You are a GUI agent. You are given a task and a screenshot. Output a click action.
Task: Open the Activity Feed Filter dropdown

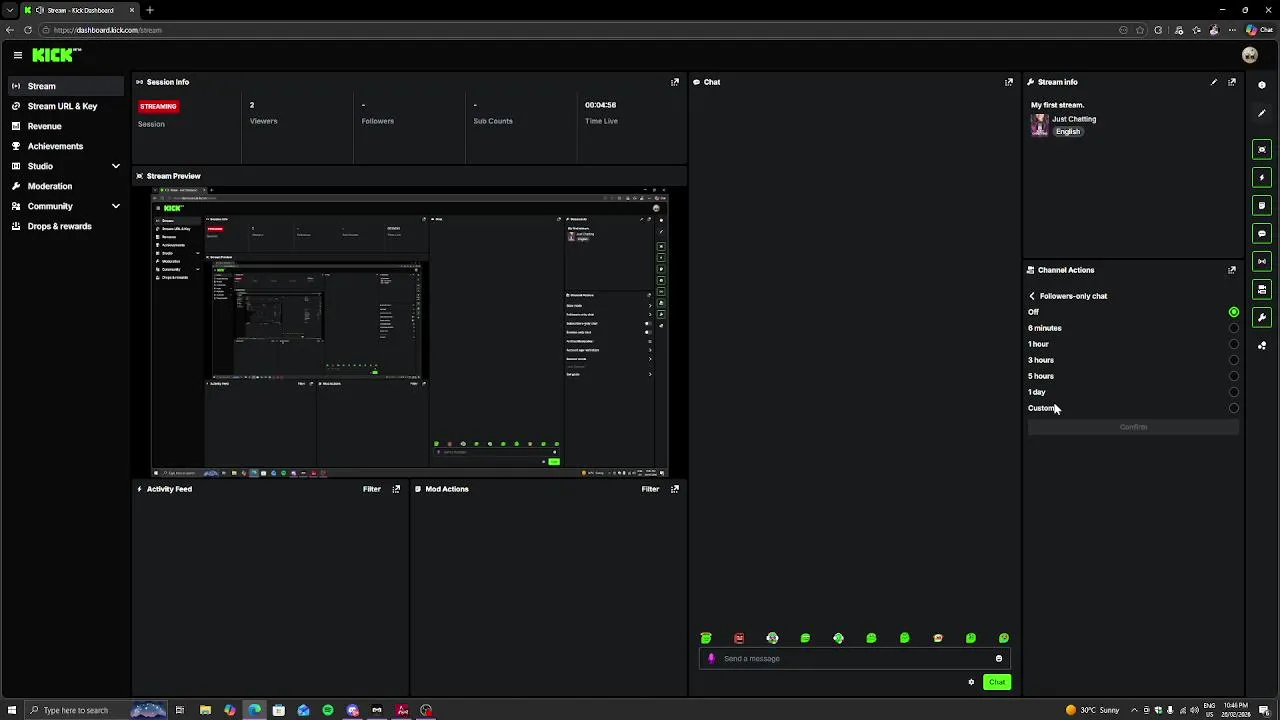(x=372, y=489)
